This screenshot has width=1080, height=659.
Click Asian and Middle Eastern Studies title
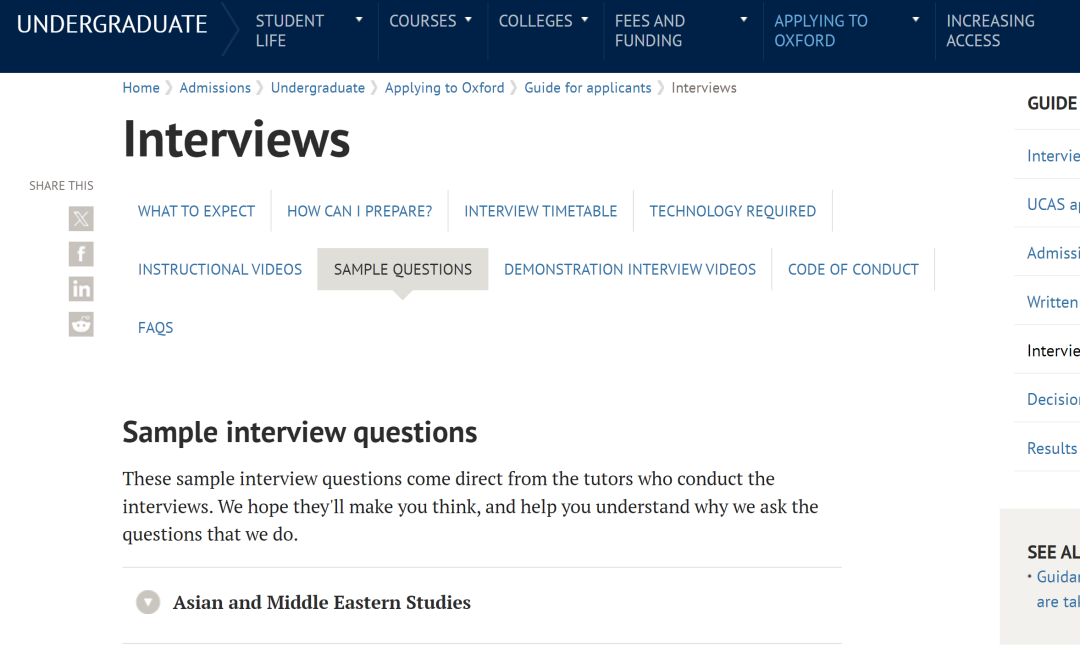322,603
